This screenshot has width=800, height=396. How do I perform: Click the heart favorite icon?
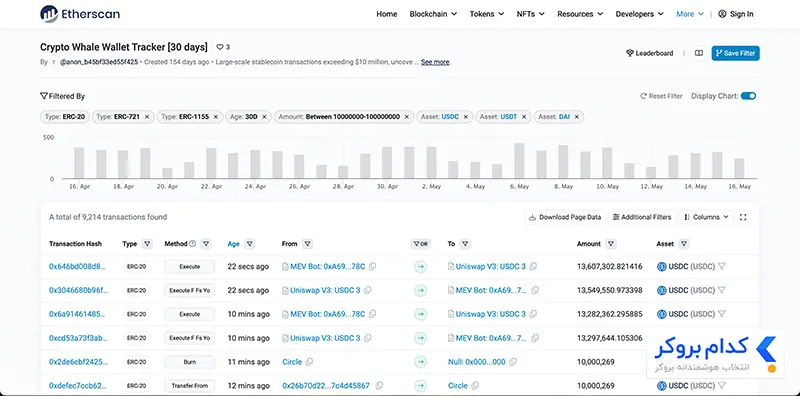(220, 47)
